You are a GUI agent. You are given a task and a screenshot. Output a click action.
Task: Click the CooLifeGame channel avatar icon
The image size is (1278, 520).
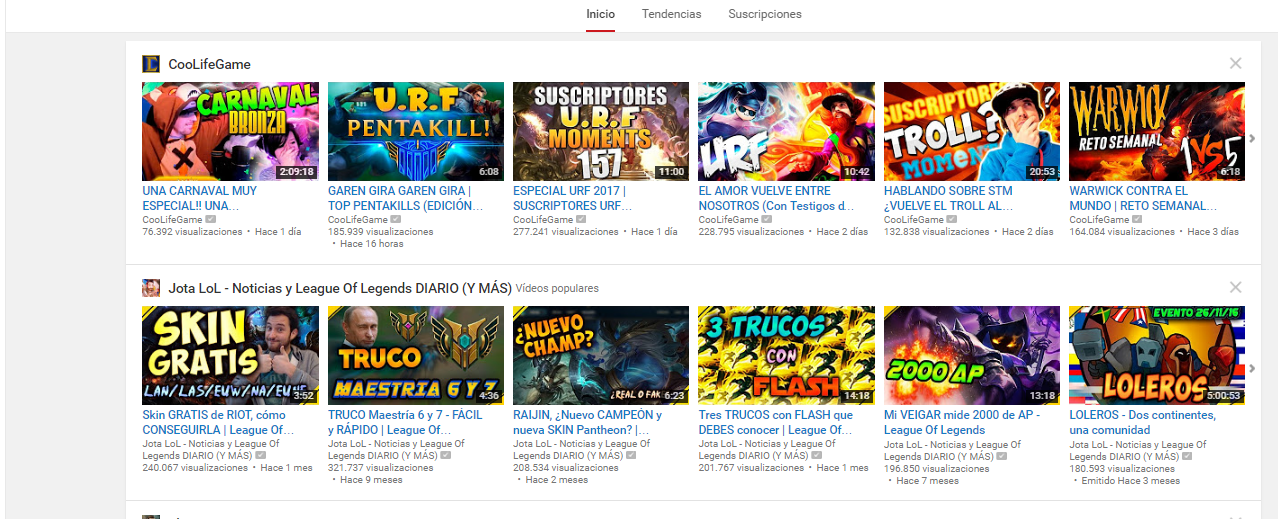(150, 64)
